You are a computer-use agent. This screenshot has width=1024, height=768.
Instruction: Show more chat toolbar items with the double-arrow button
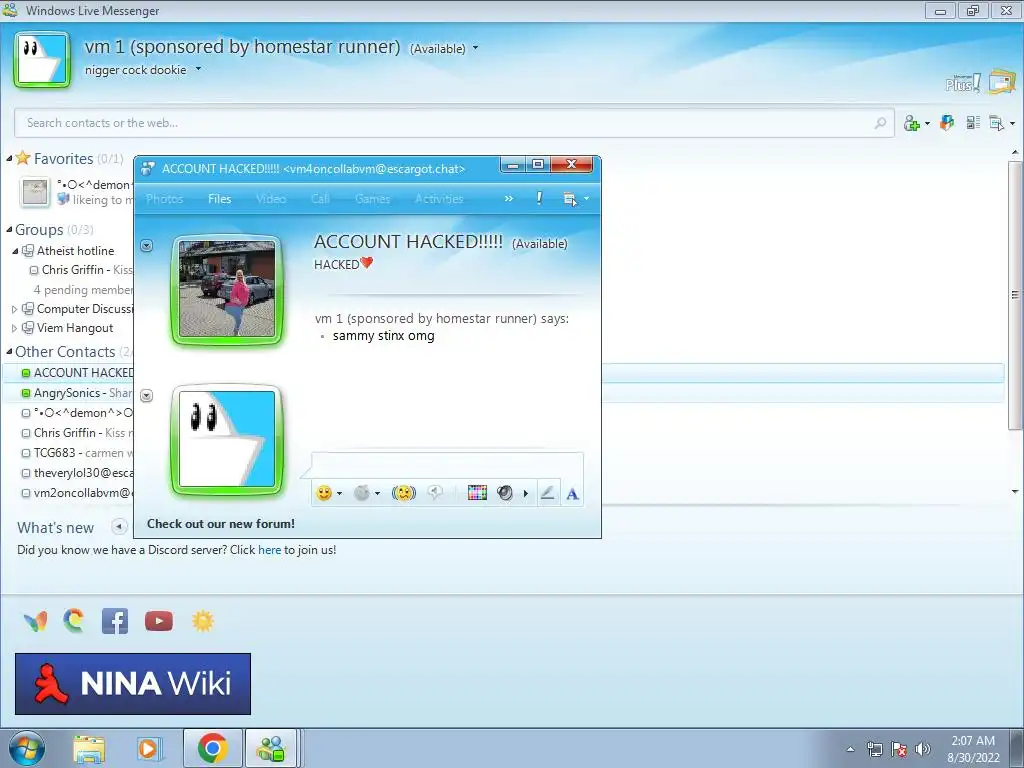(509, 199)
